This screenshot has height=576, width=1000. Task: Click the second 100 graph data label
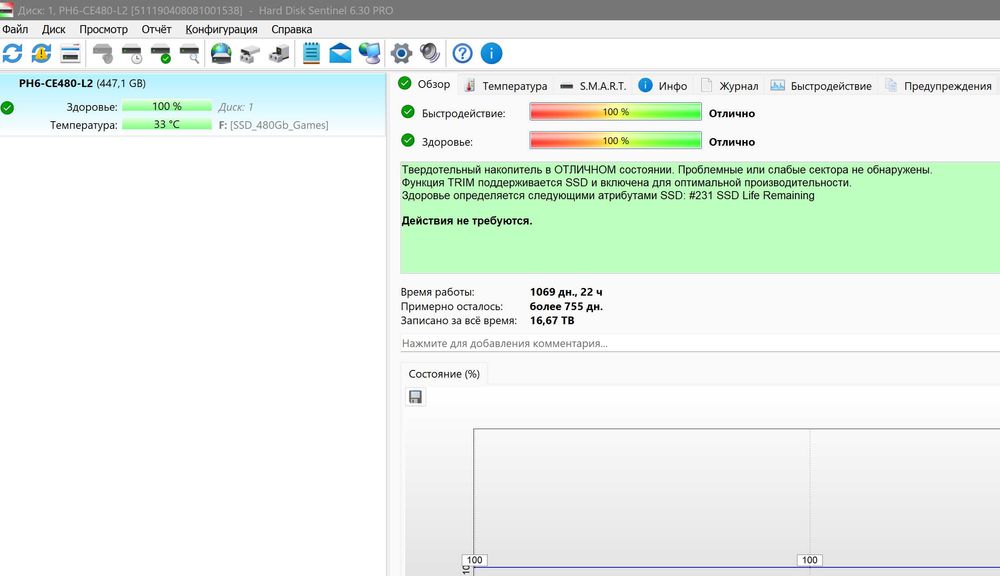point(809,560)
